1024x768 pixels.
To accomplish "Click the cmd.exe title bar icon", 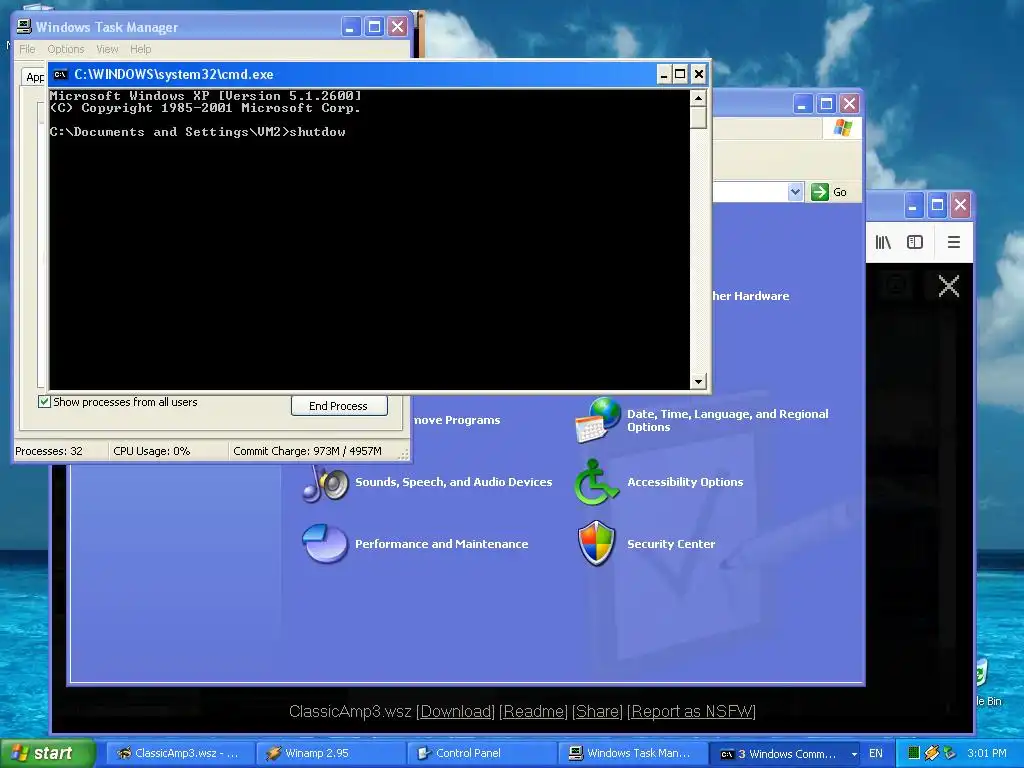I will click(60, 74).
